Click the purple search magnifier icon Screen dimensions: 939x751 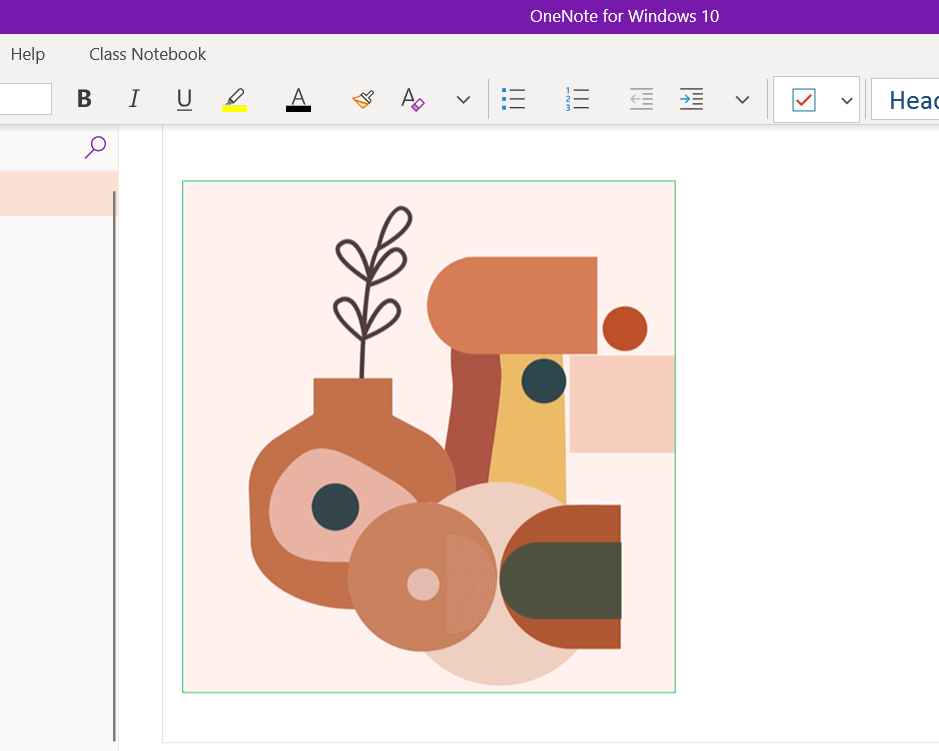click(x=95, y=148)
